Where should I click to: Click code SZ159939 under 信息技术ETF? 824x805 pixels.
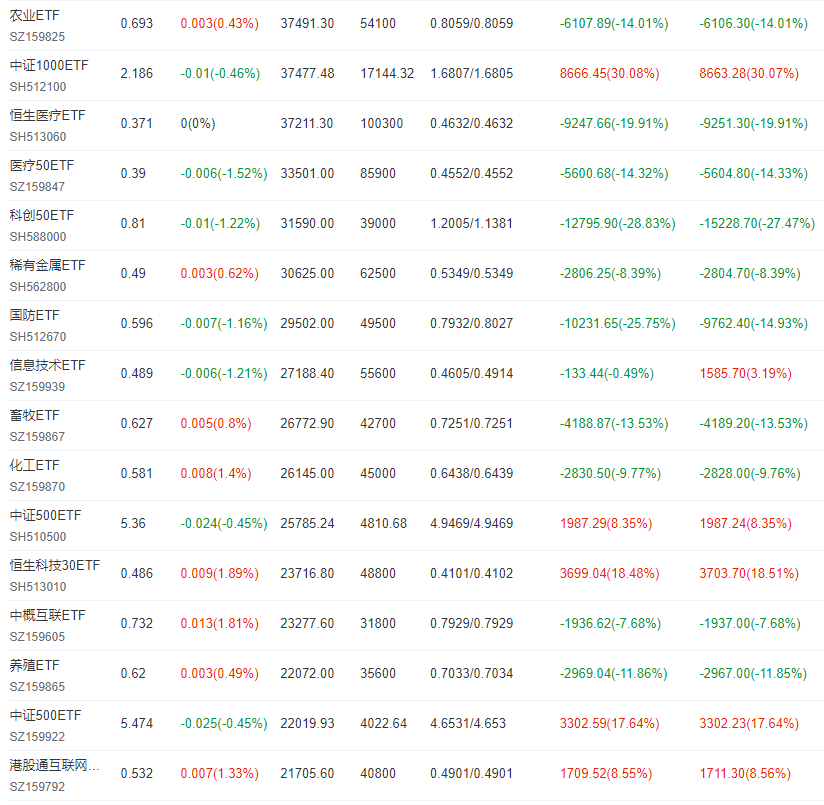point(37,387)
